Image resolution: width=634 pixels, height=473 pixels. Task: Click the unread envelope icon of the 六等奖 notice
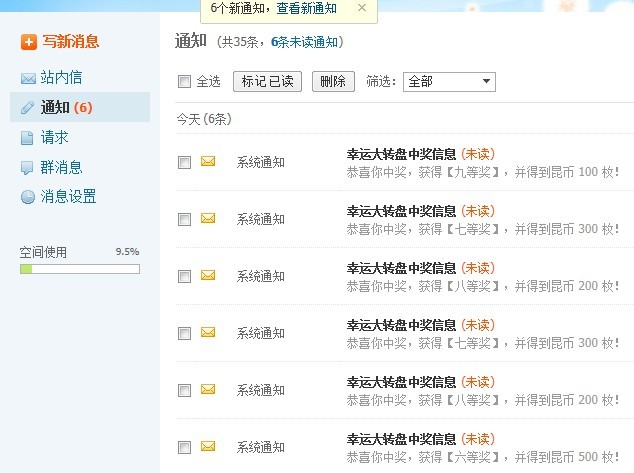click(208, 446)
